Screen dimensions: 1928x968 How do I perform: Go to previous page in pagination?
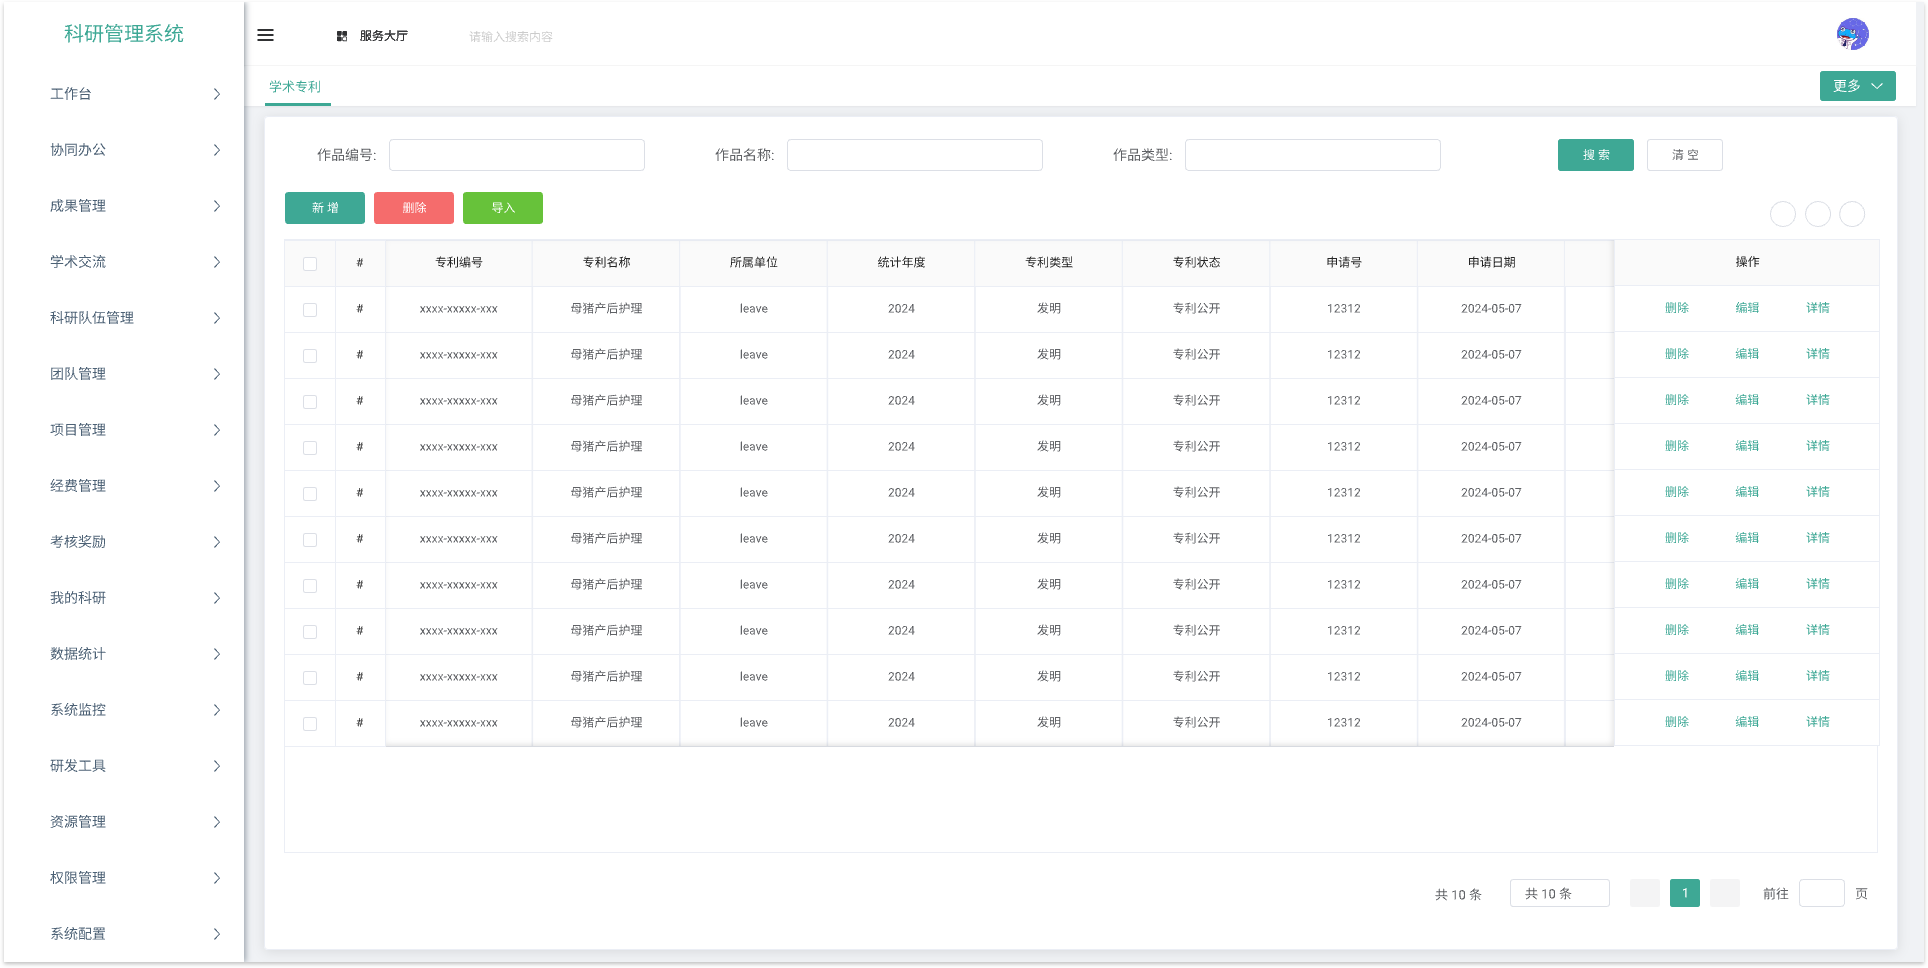click(1644, 893)
